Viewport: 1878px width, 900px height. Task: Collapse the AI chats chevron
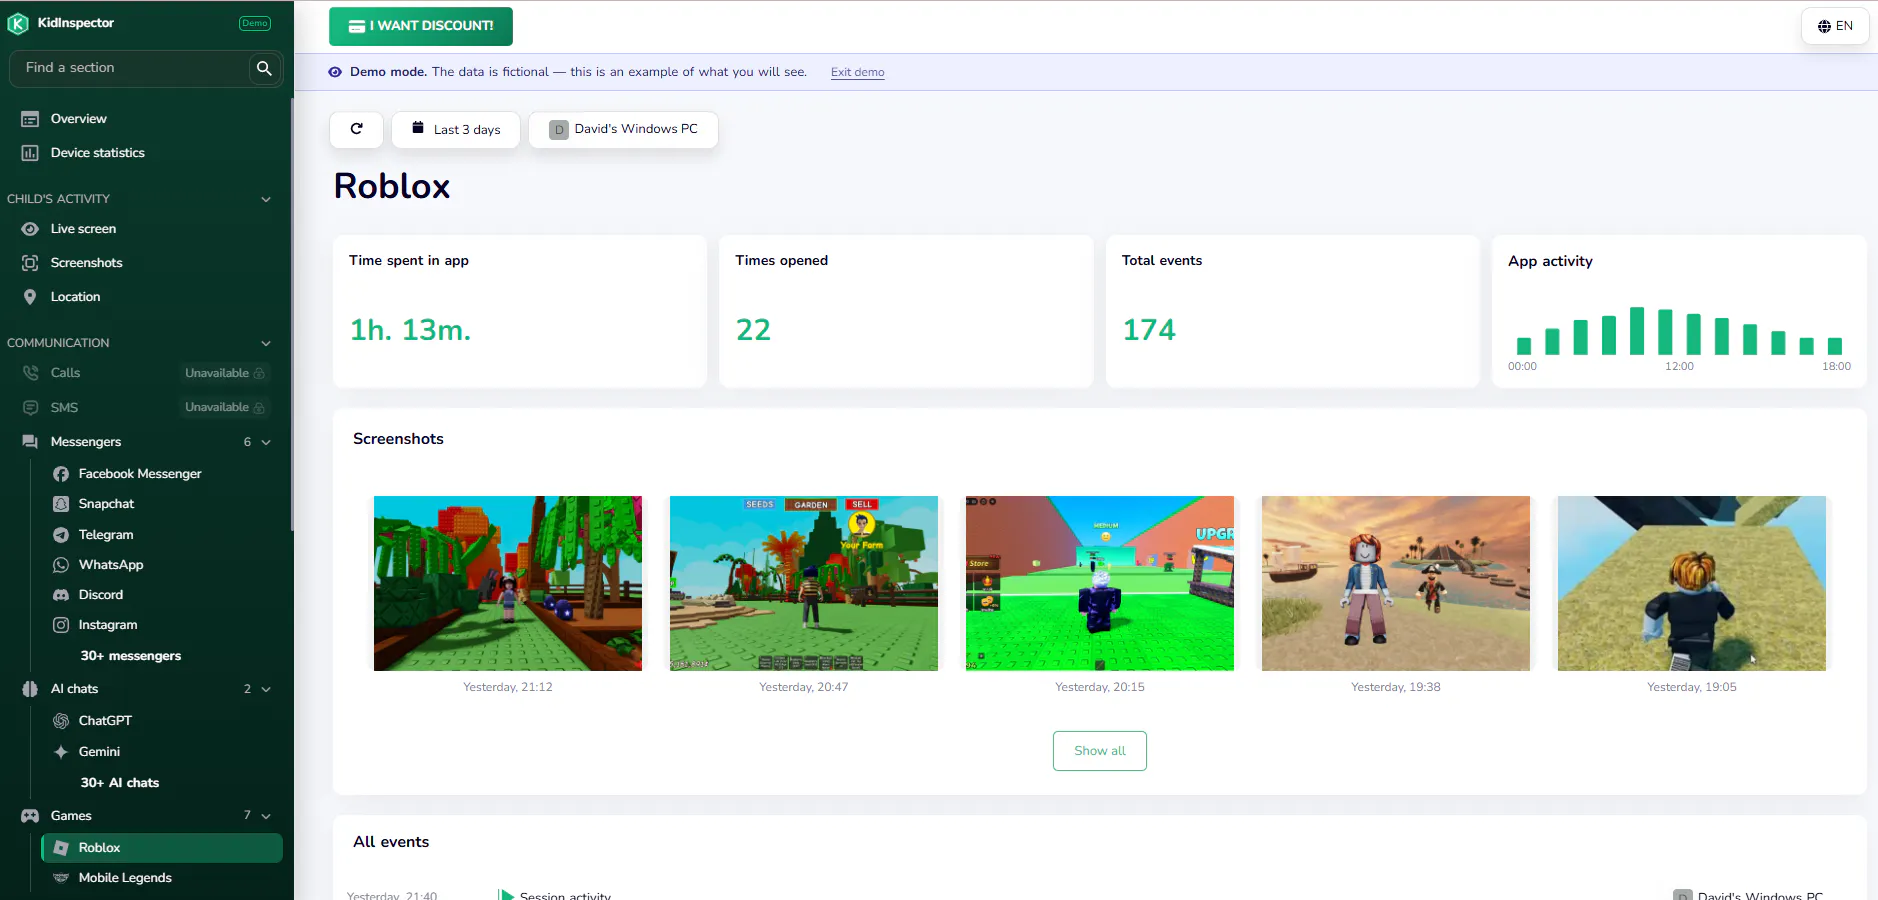click(266, 689)
